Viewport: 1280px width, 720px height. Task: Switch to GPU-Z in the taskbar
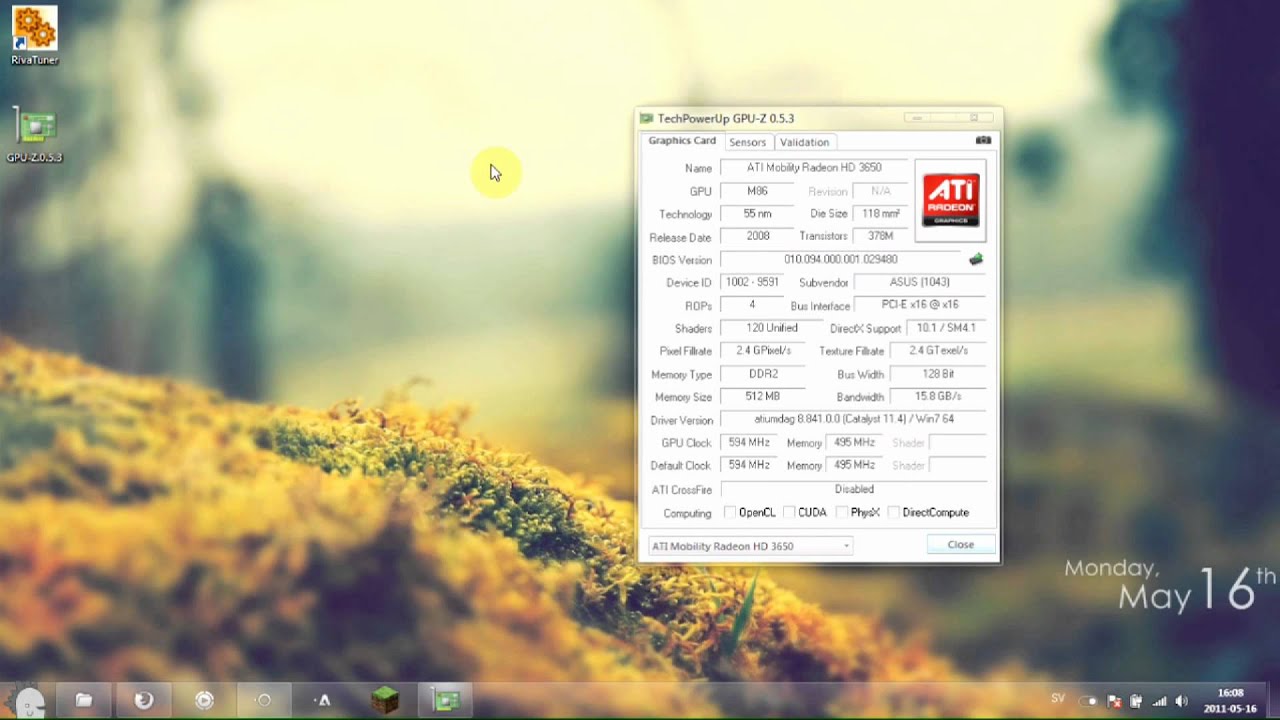pos(446,701)
